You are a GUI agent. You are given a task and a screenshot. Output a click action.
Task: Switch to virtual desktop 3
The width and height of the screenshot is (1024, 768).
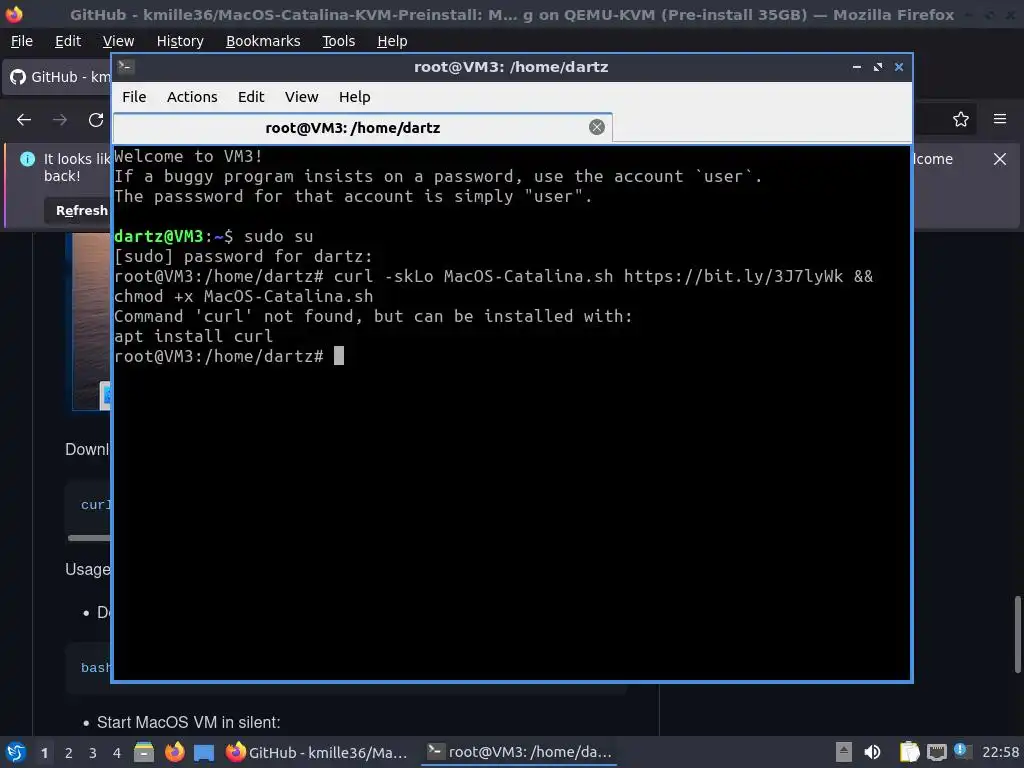pos(93,753)
